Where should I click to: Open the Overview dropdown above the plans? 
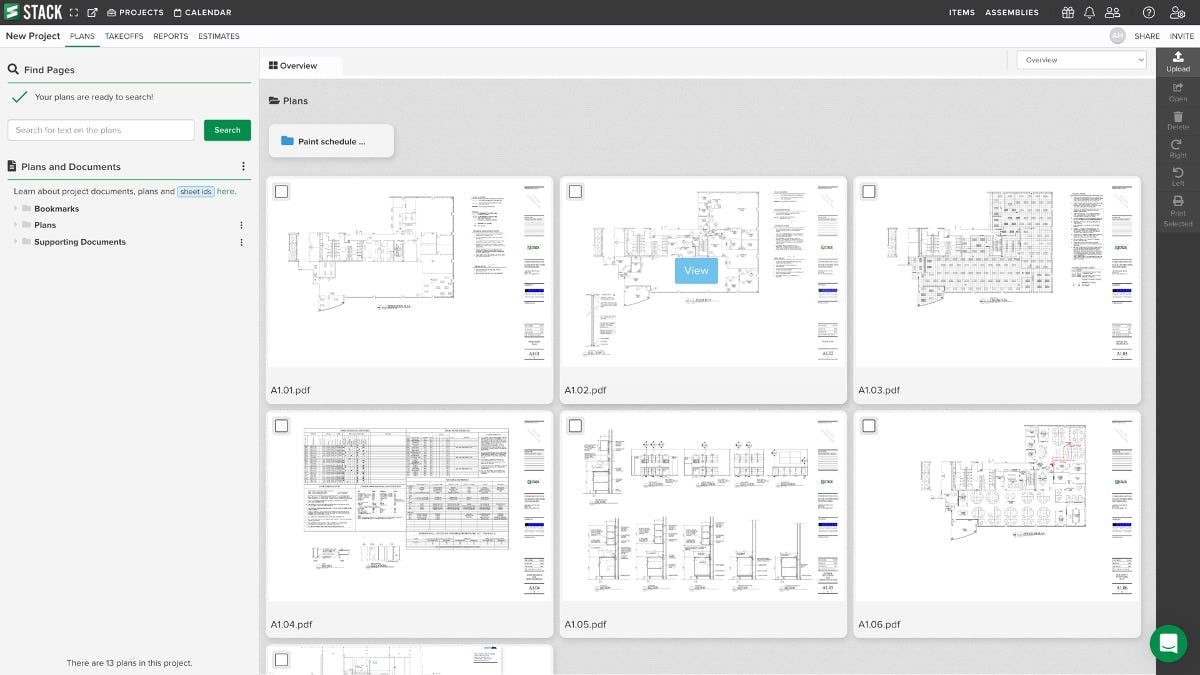pyautogui.click(x=1081, y=59)
